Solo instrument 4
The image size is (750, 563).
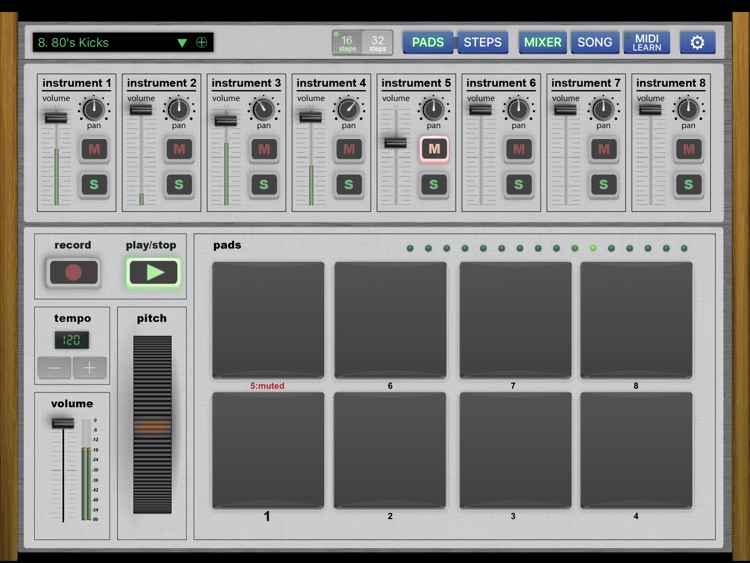349,185
